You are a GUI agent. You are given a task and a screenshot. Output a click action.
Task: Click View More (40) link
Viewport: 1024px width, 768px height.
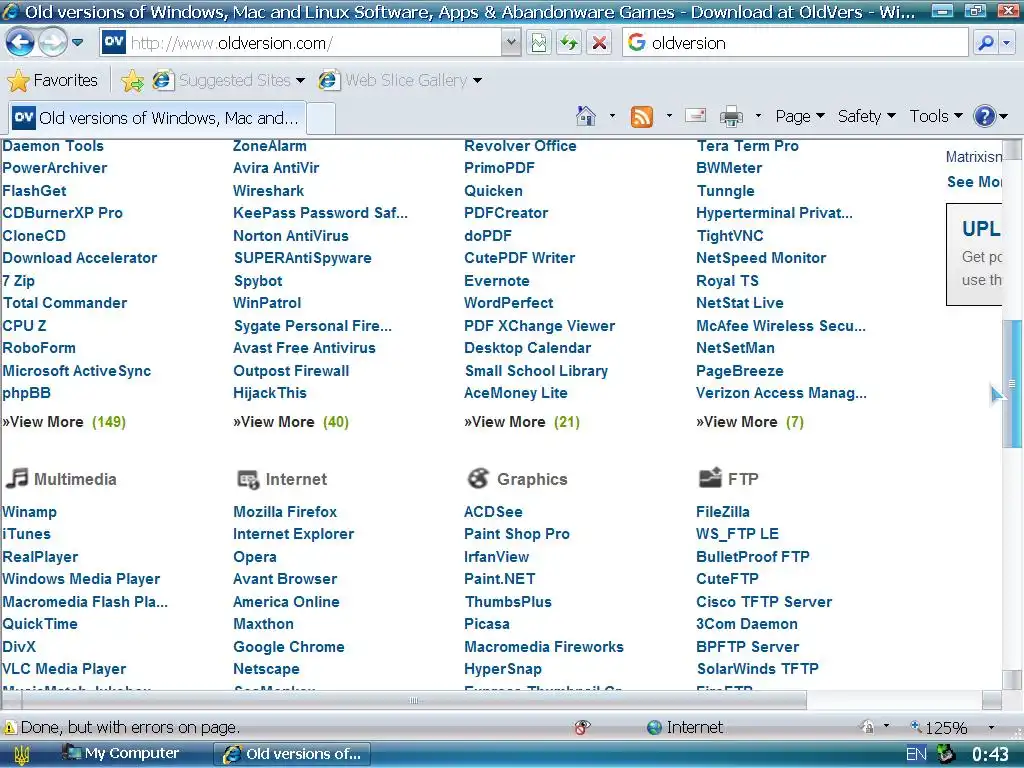pyautogui.click(x=291, y=422)
